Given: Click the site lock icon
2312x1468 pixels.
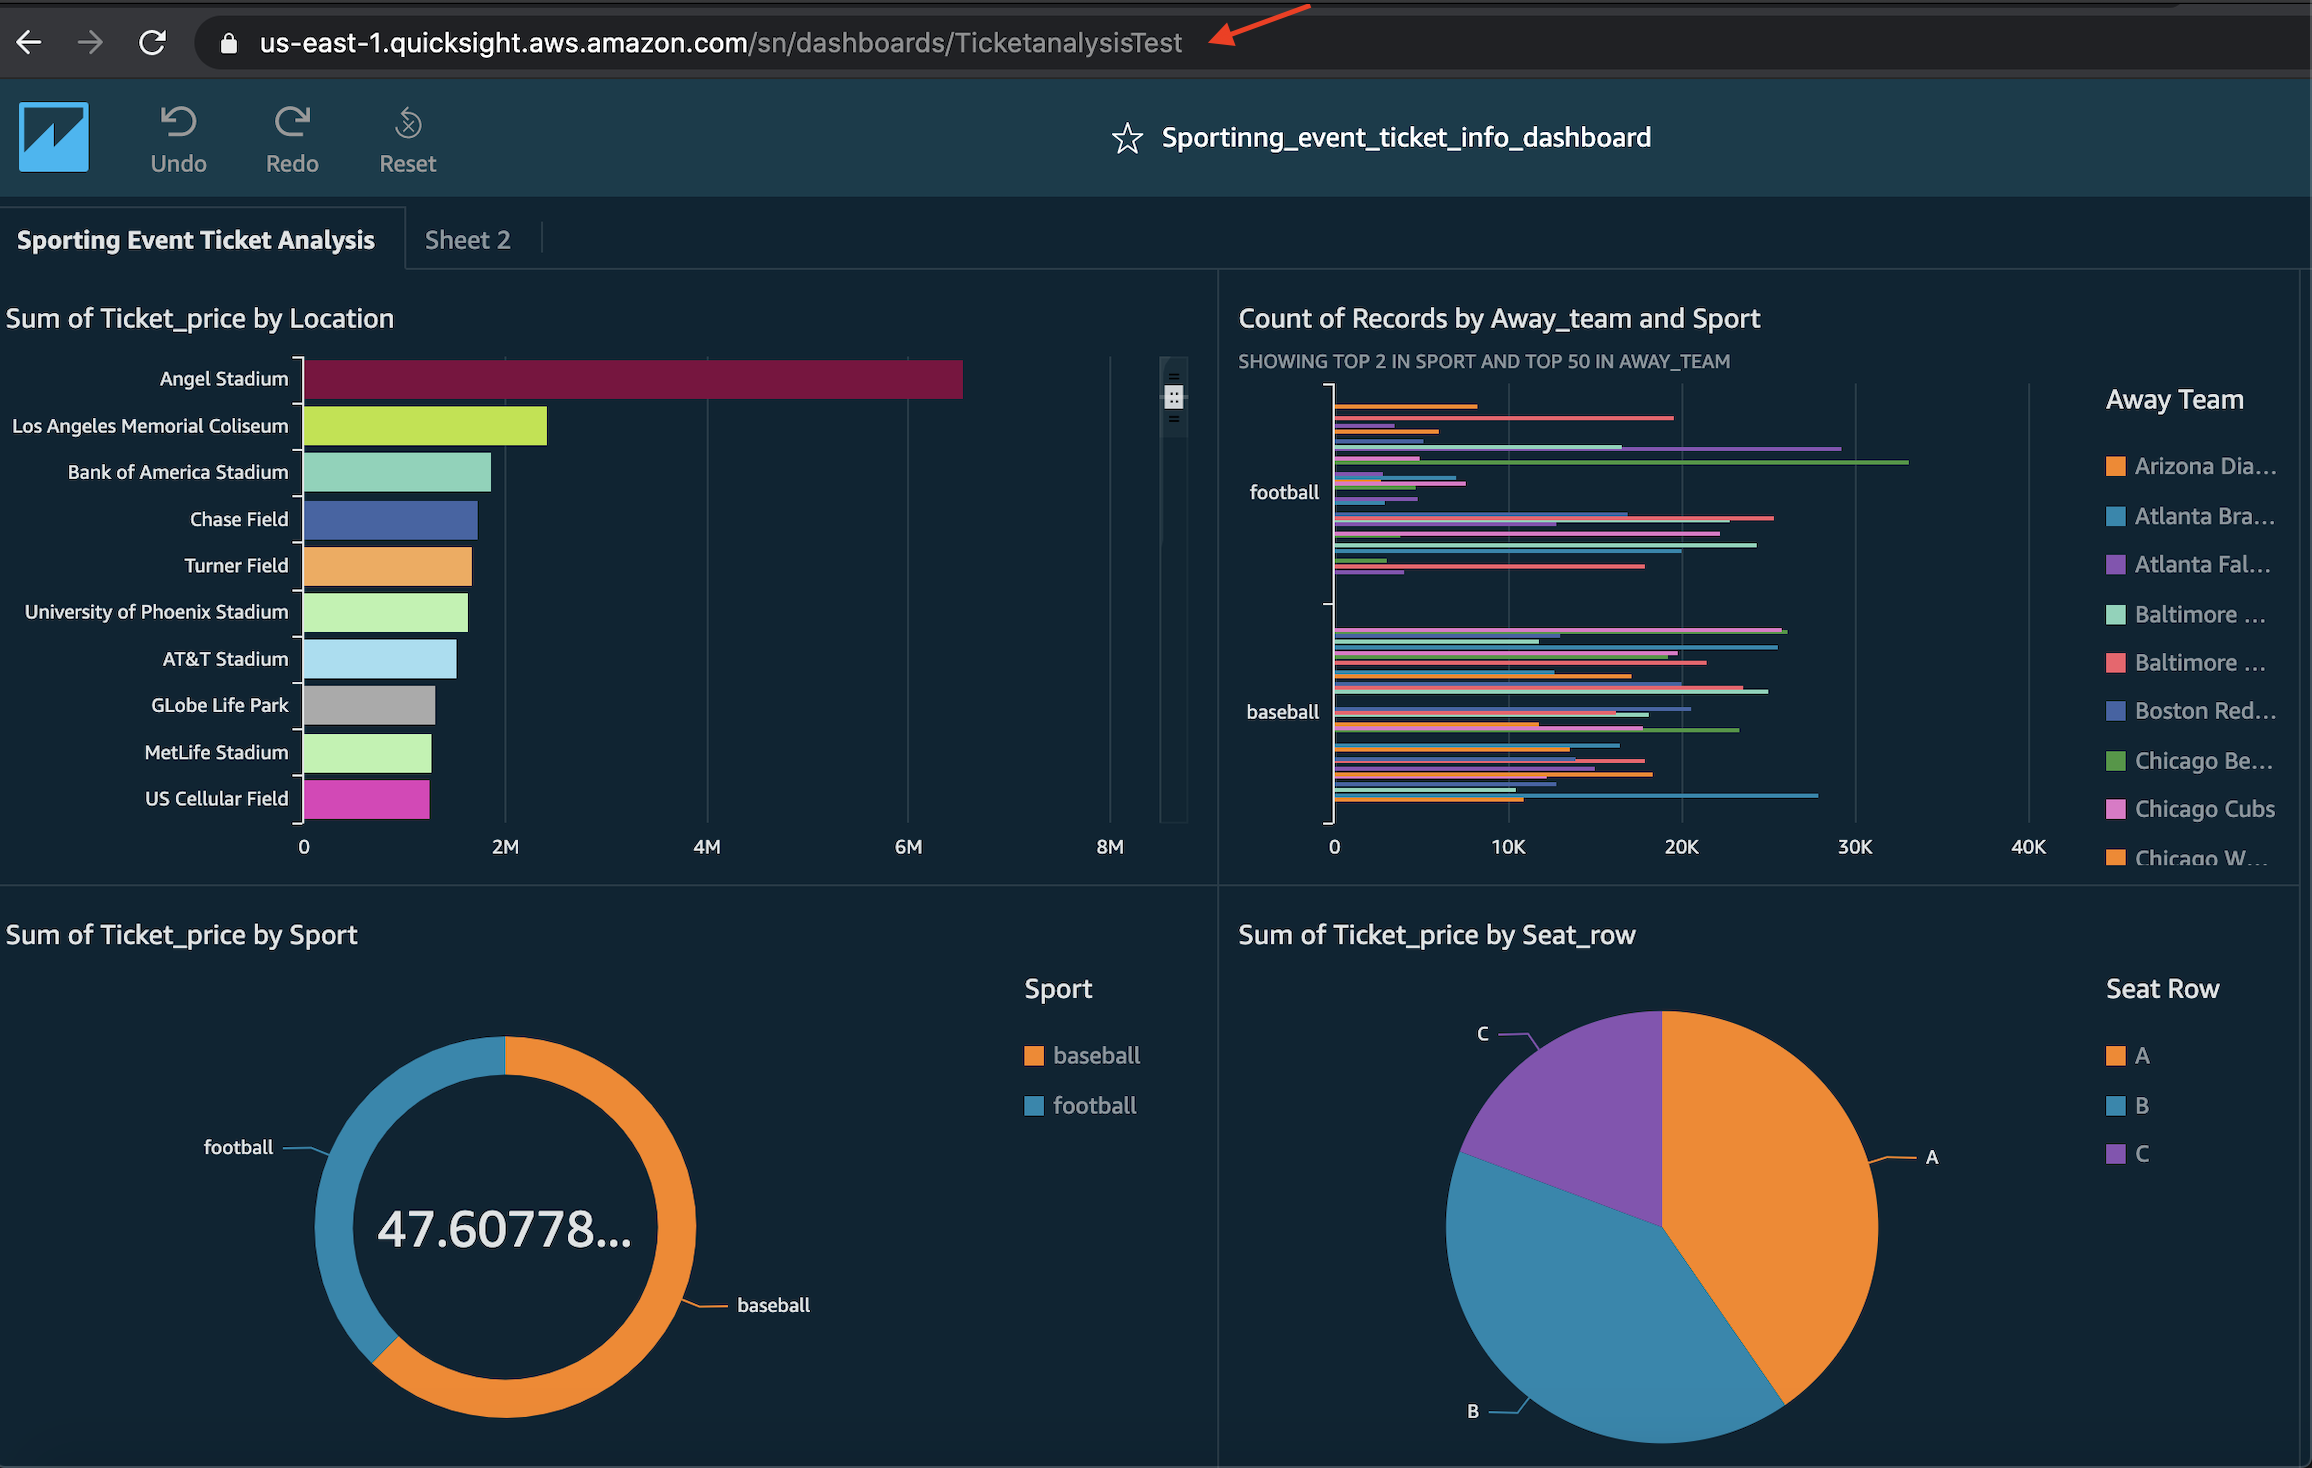Looking at the screenshot, I should (x=228, y=43).
